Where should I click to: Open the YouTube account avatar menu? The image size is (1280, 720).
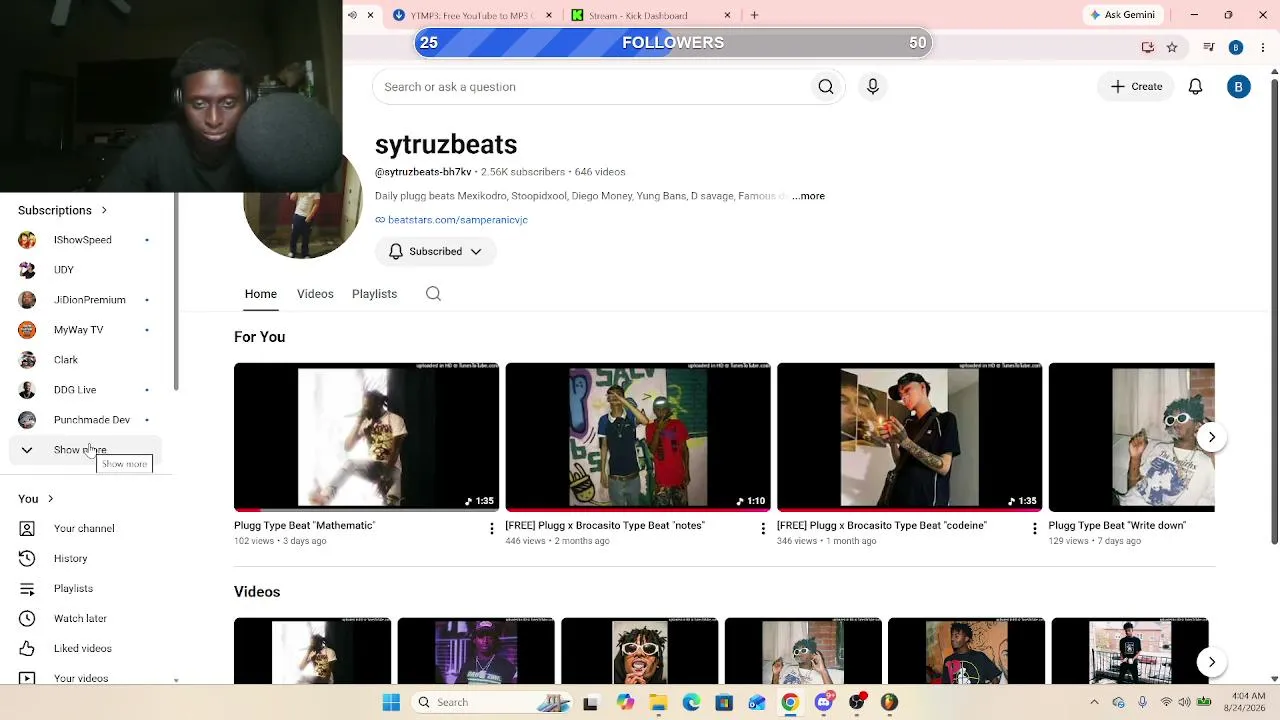(1238, 87)
